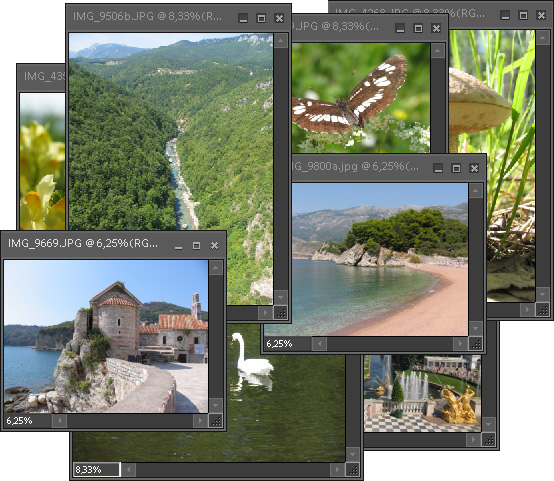554x481 pixels.
Task: Click the scroll-up arrow in the IMG_9800a.jpg window
Action: (476, 191)
